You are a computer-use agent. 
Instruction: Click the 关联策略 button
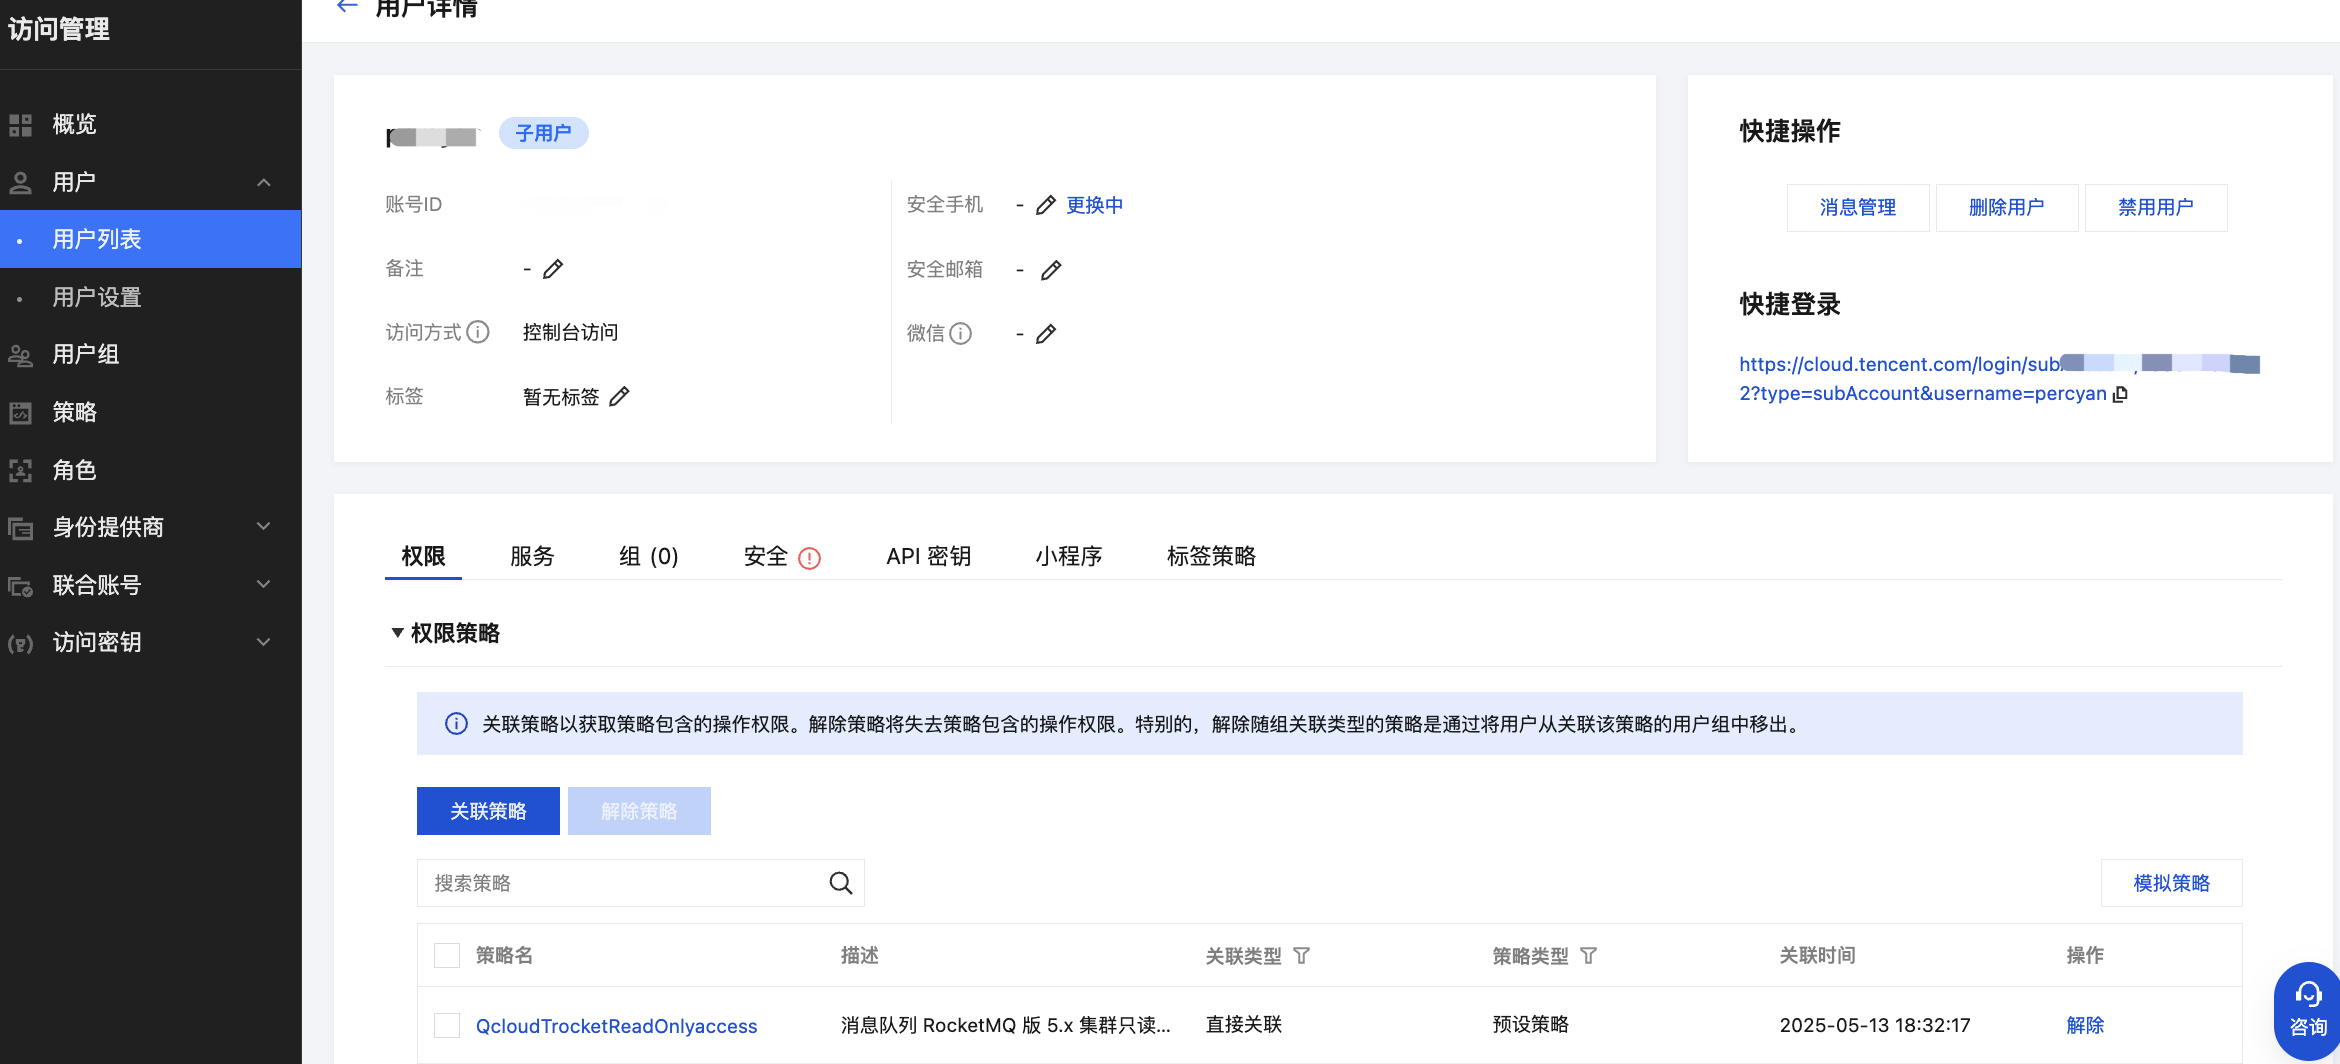point(488,811)
